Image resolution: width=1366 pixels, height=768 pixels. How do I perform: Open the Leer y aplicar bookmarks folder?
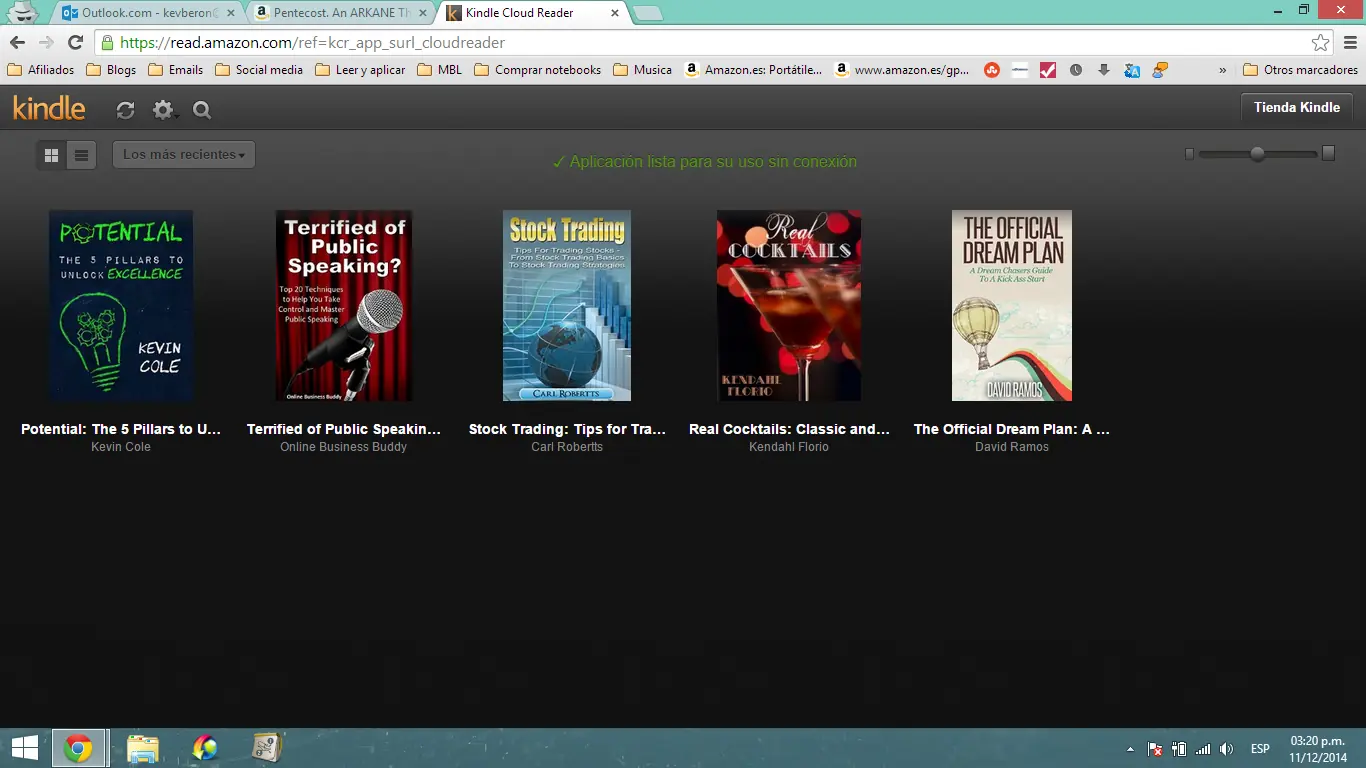[360, 70]
